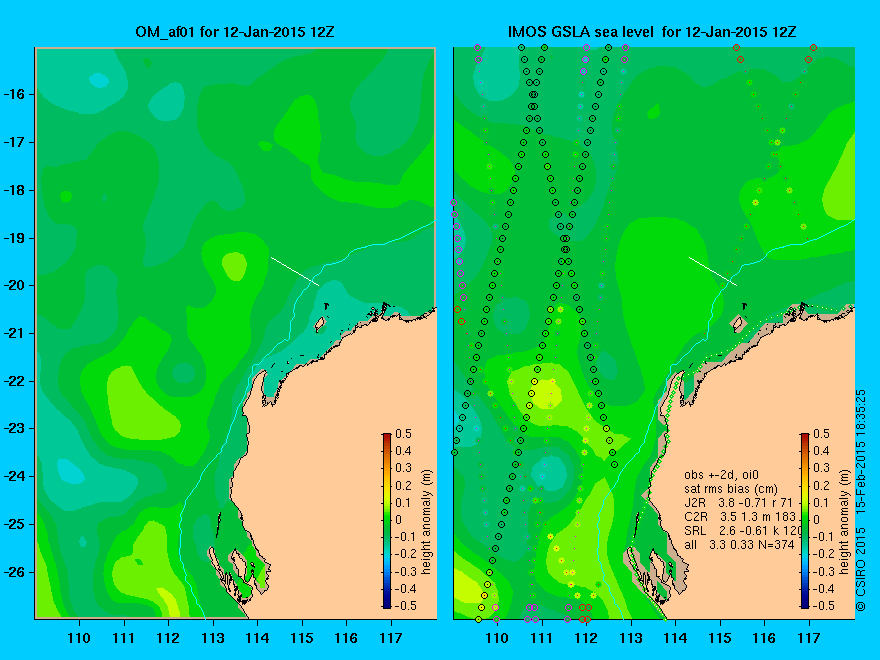Click 'height anomaly (m)' label in IMOS GSLA map
Image resolution: width=880 pixels, height=660 pixels.
point(844,521)
